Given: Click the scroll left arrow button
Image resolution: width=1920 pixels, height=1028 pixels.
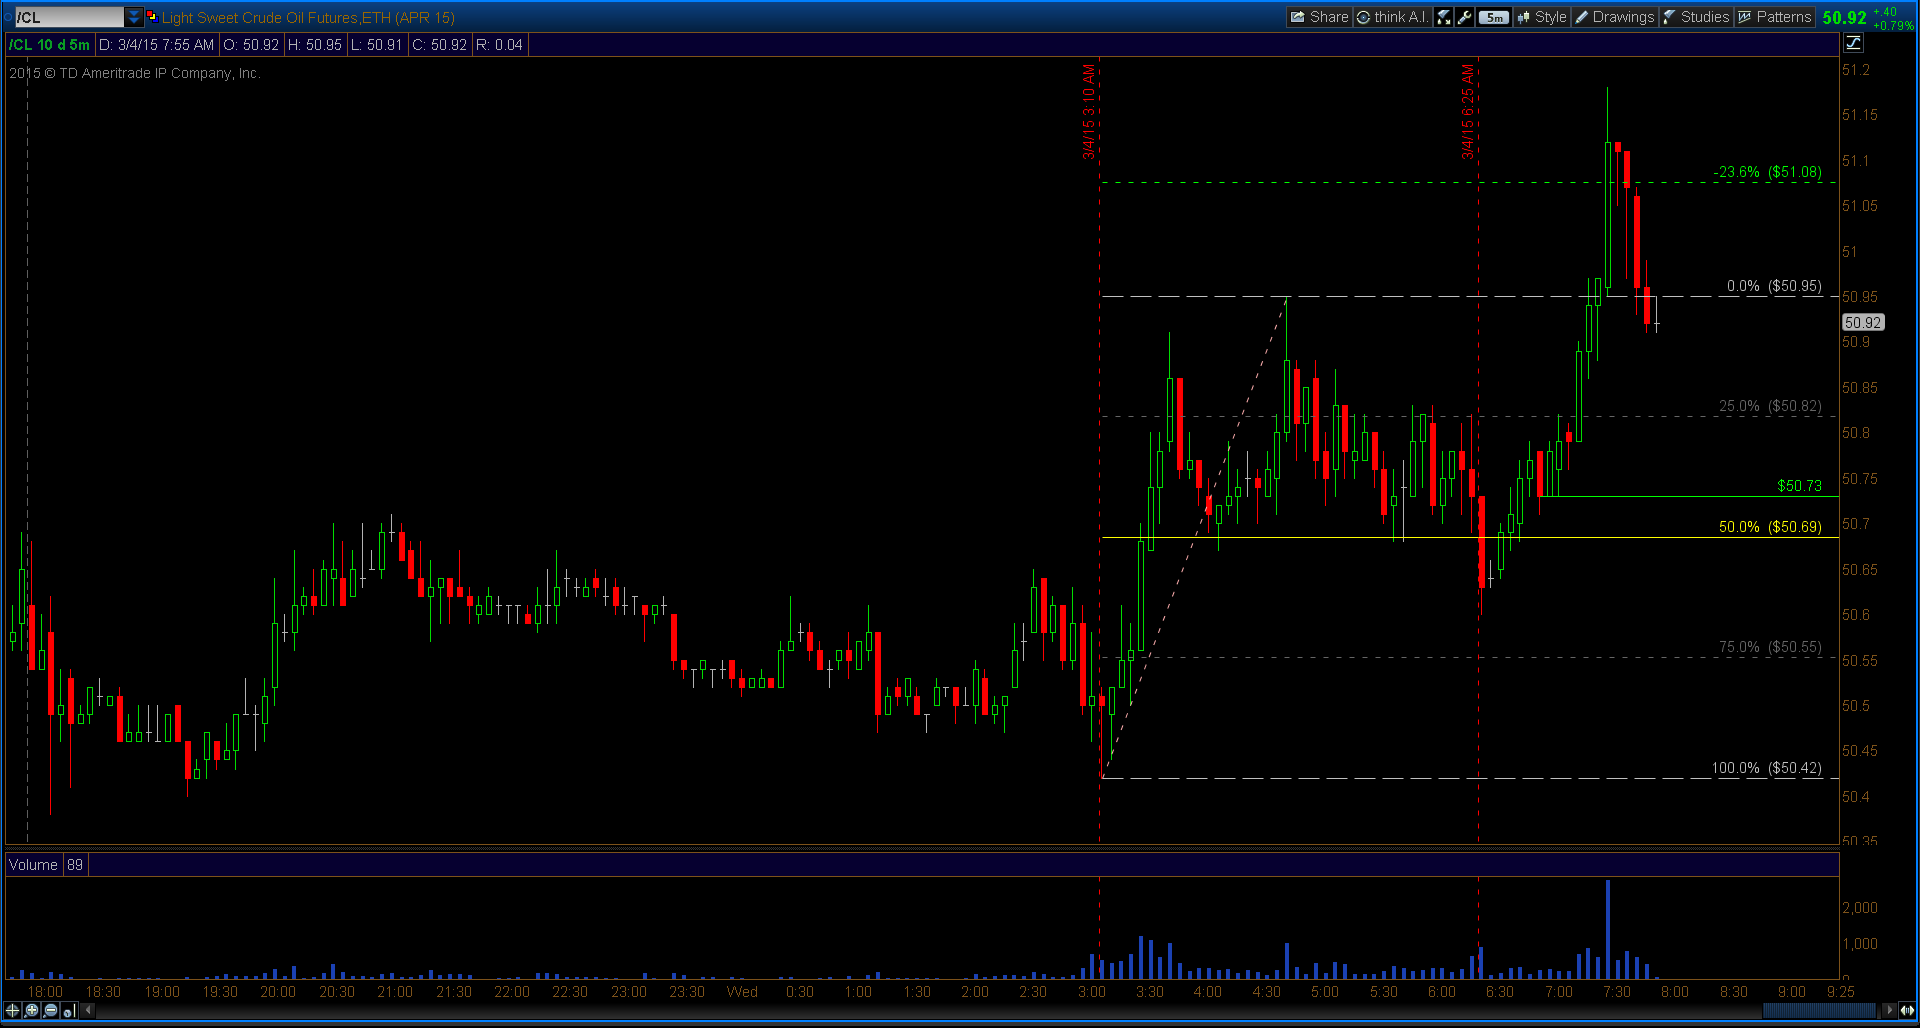Looking at the screenshot, I should pyautogui.click(x=88, y=1010).
